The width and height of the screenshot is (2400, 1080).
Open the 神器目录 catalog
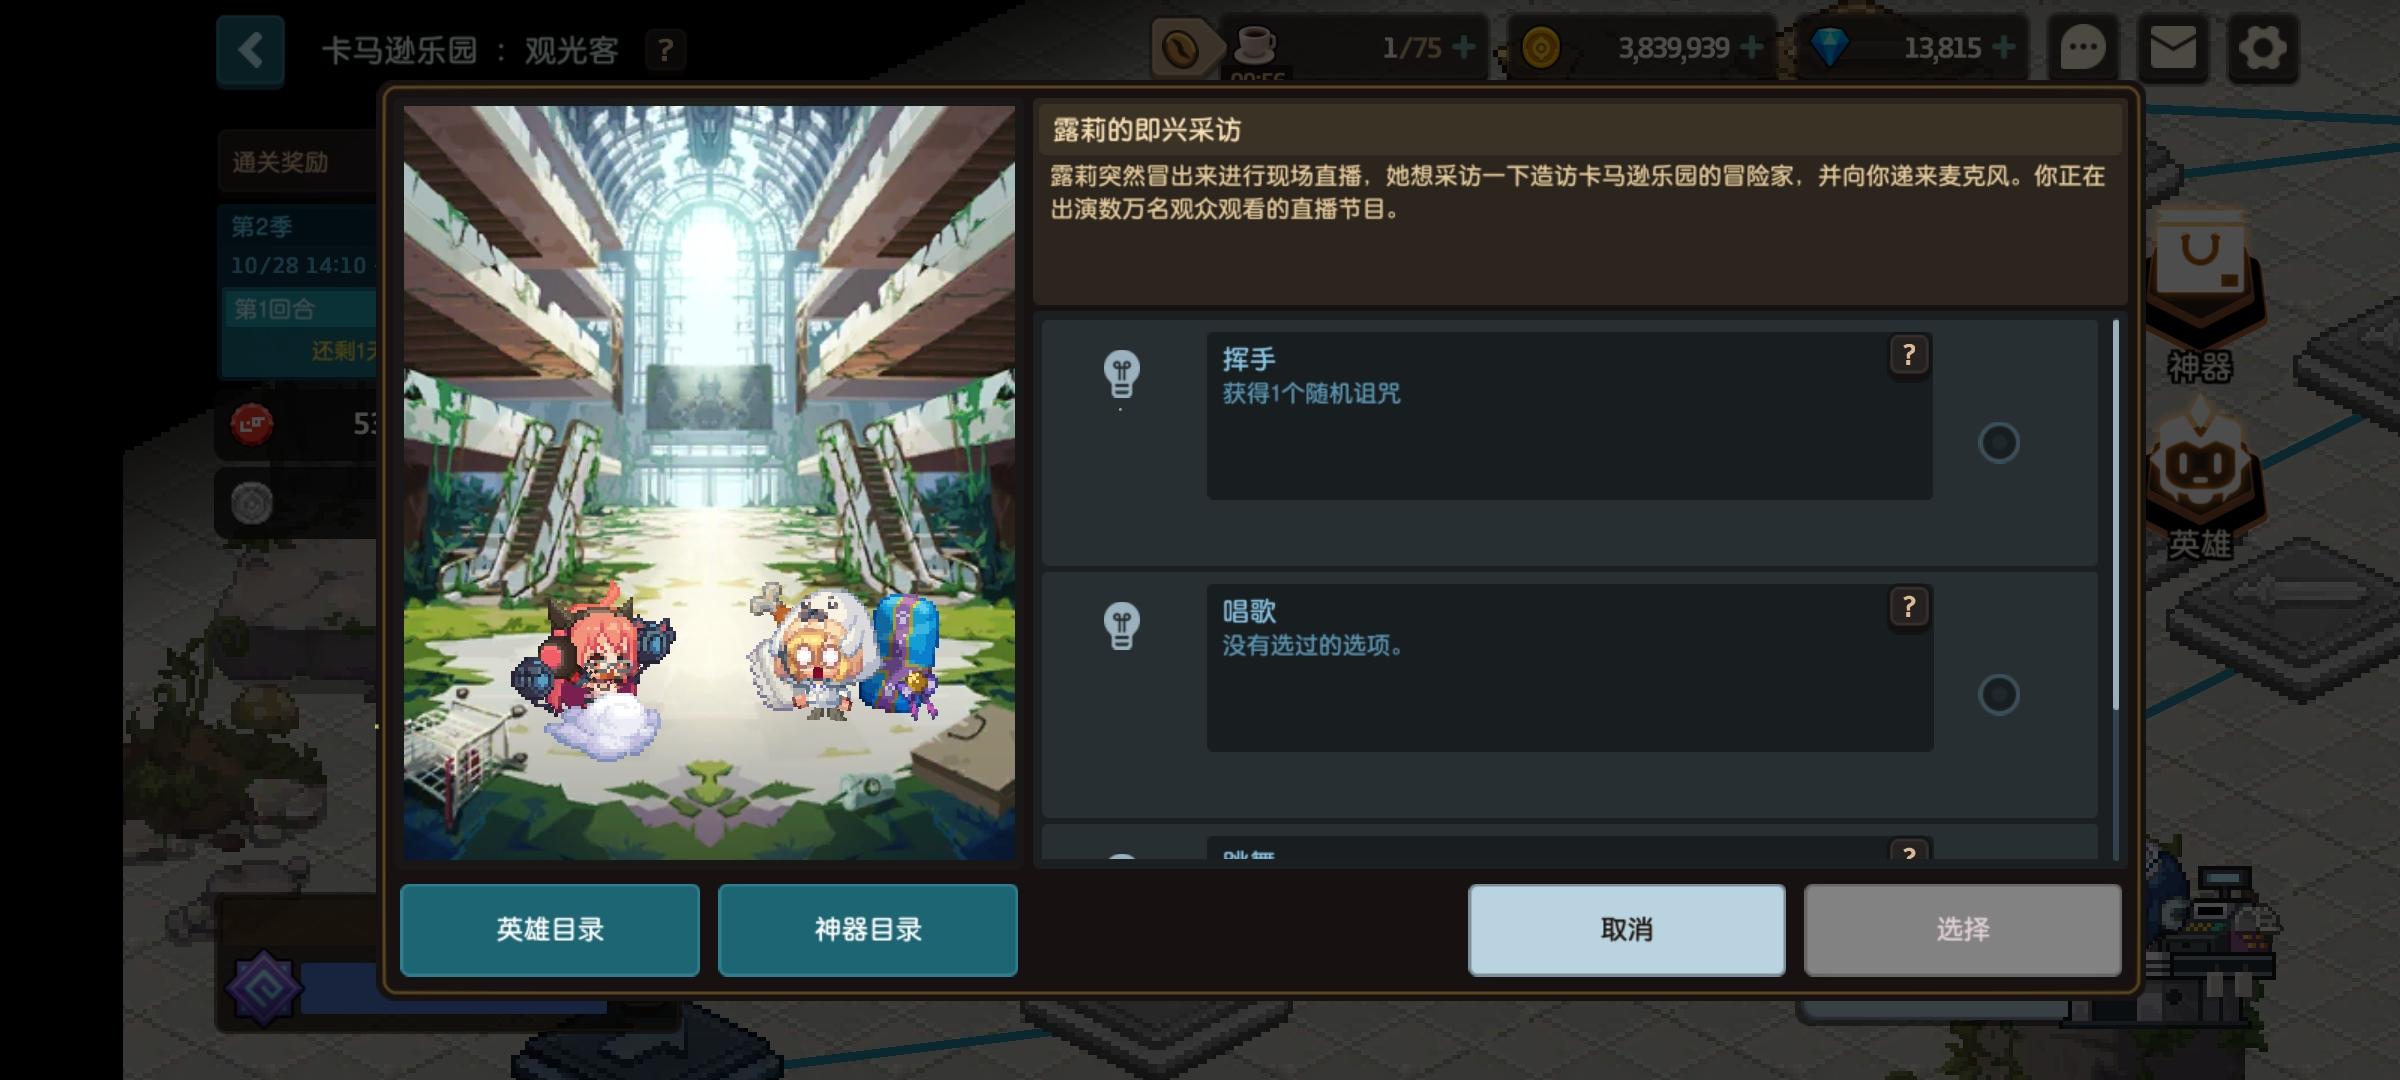pyautogui.click(x=868, y=930)
